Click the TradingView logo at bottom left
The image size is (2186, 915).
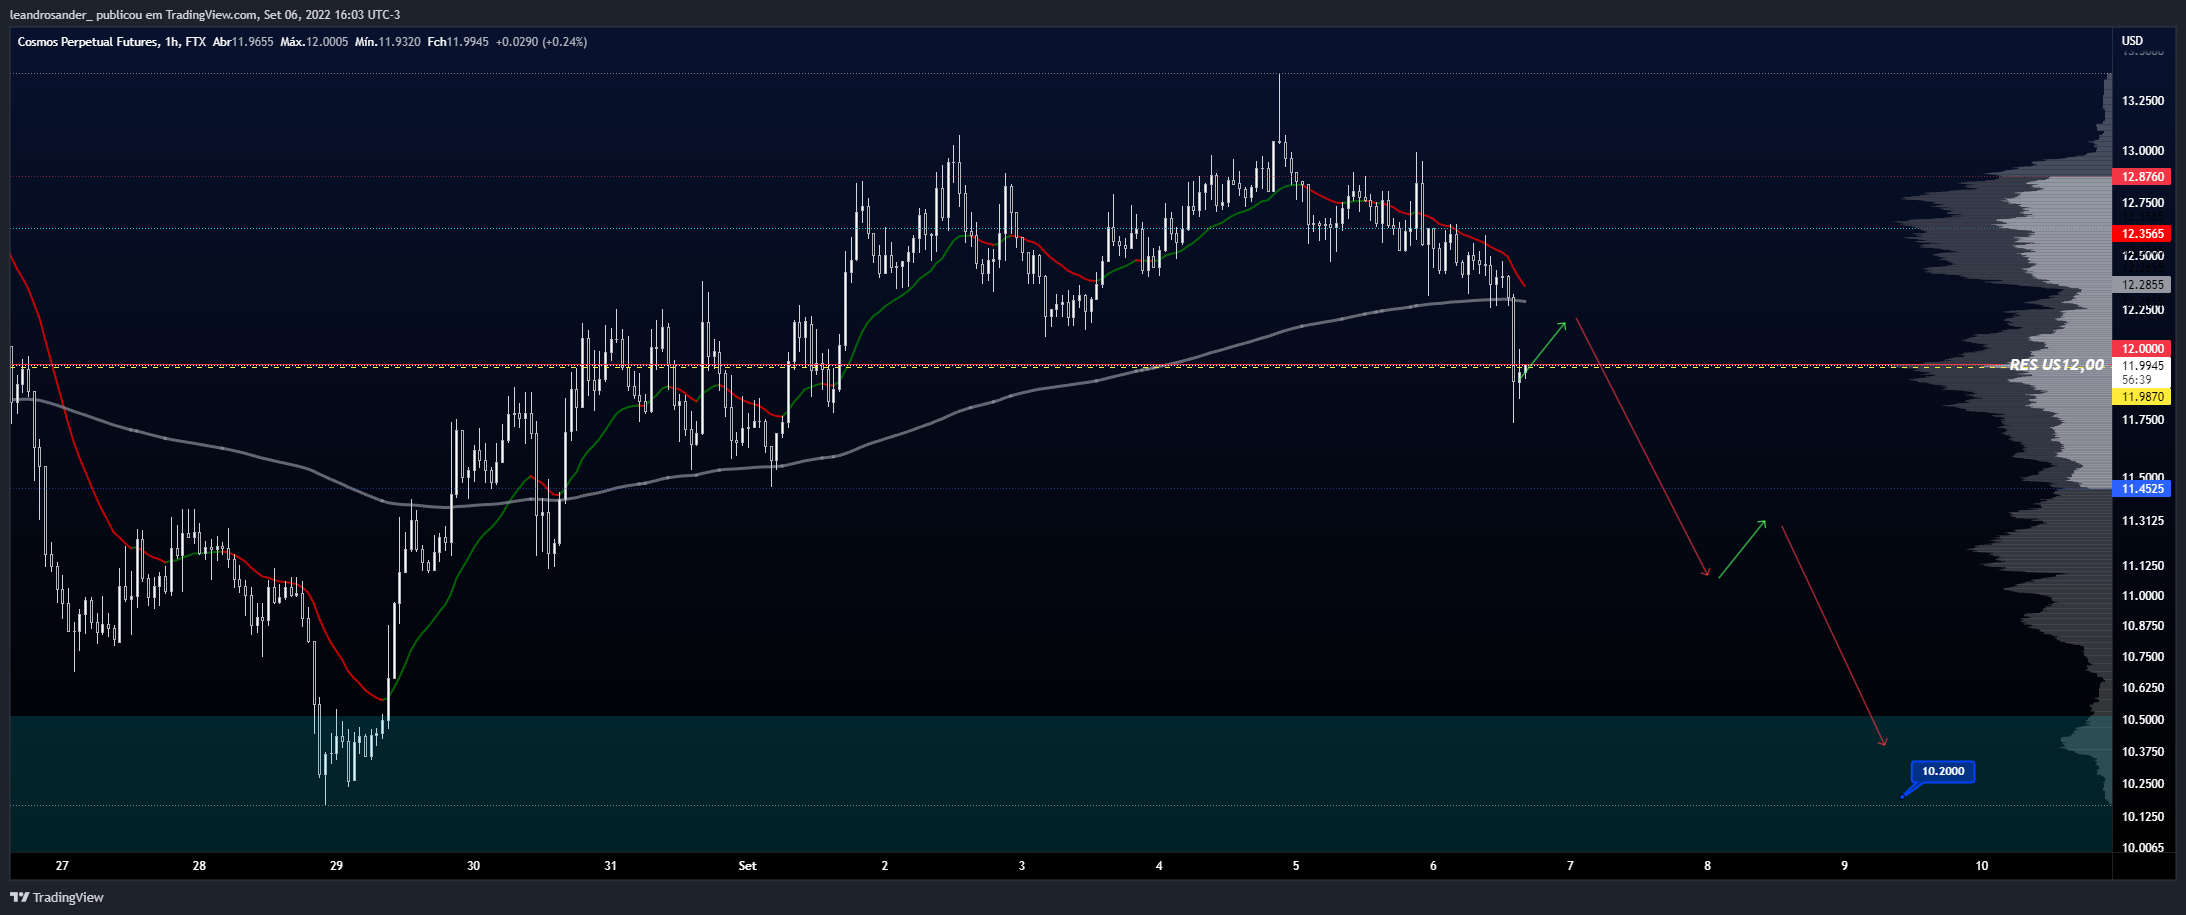point(57,897)
